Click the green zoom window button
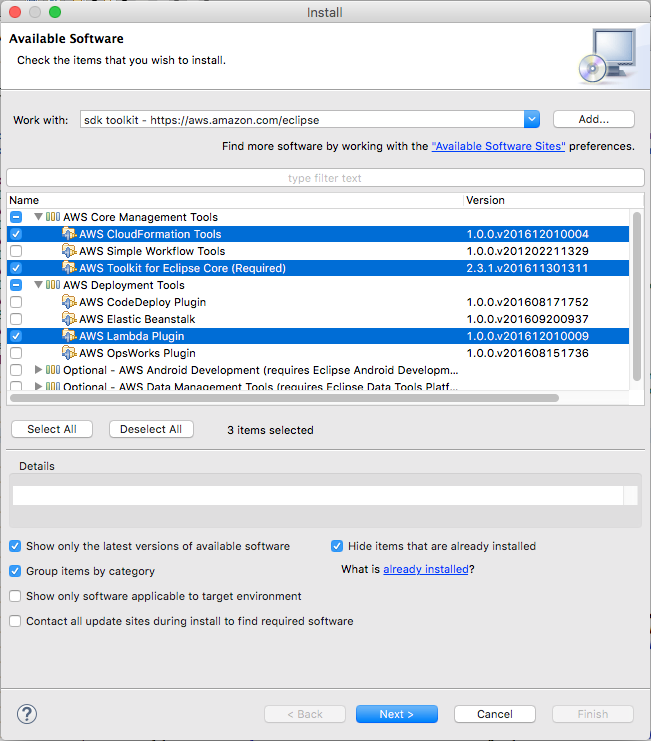This screenshot has height=741, width=651. click(x=55, y=12)
